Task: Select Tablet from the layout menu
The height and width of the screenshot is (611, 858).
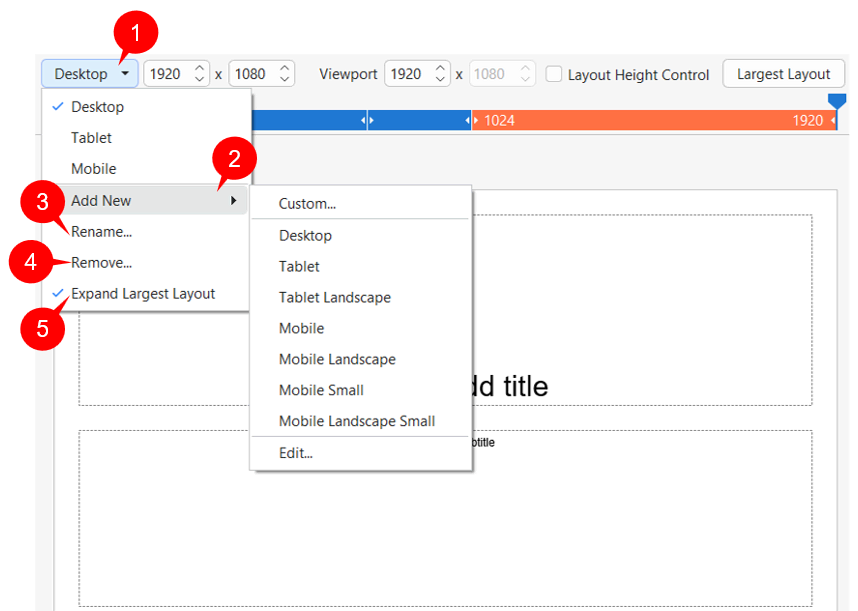Action: tap(92, 138)
